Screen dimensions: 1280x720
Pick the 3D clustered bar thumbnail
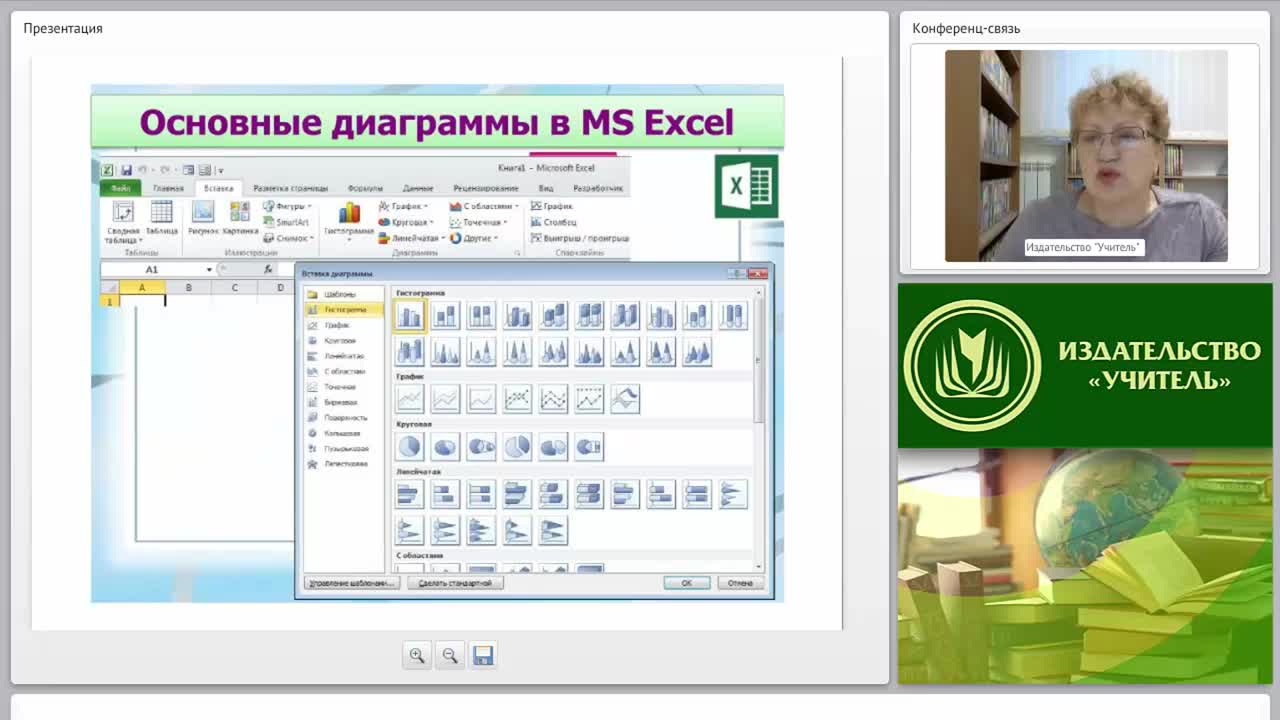coord(517,494)
